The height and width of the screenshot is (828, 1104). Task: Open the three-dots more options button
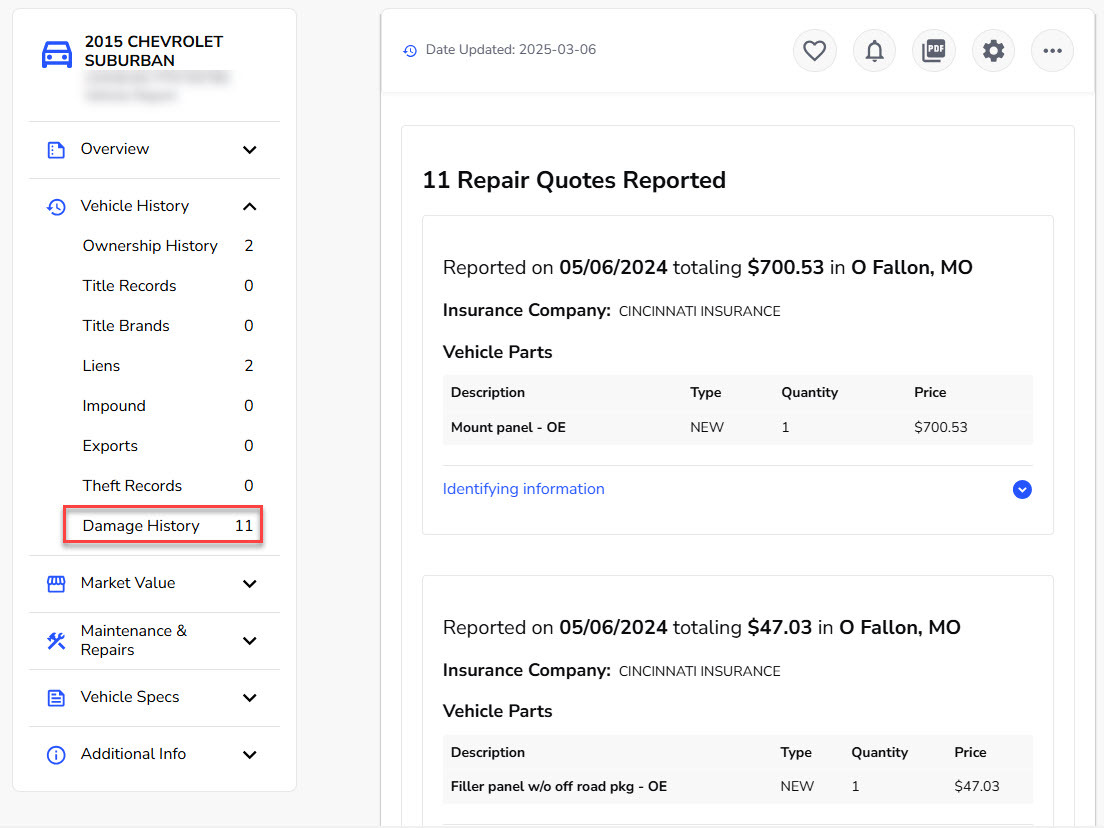pyautogui.click(x=1053, y=51)
